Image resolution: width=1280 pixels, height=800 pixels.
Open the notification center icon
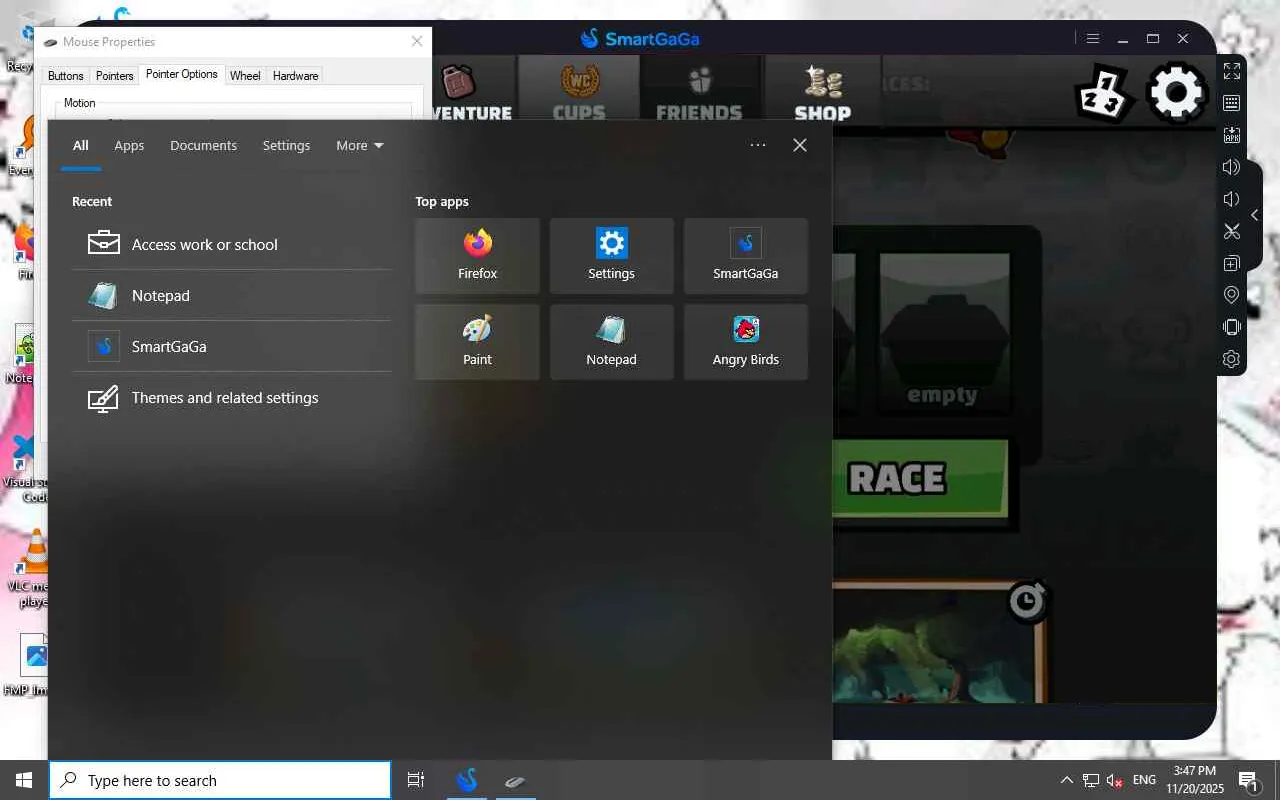pyautogui.click(x=1248, y=780)
